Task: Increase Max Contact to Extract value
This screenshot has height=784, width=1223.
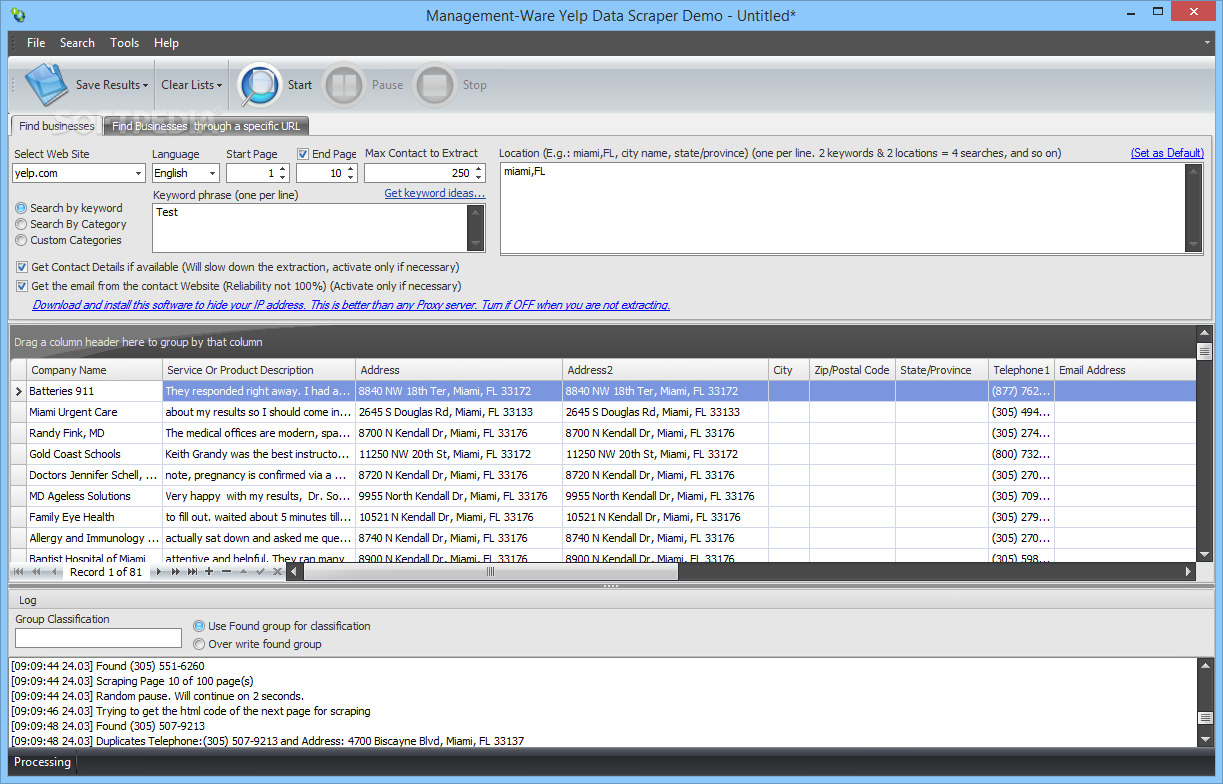Action: 479,169
